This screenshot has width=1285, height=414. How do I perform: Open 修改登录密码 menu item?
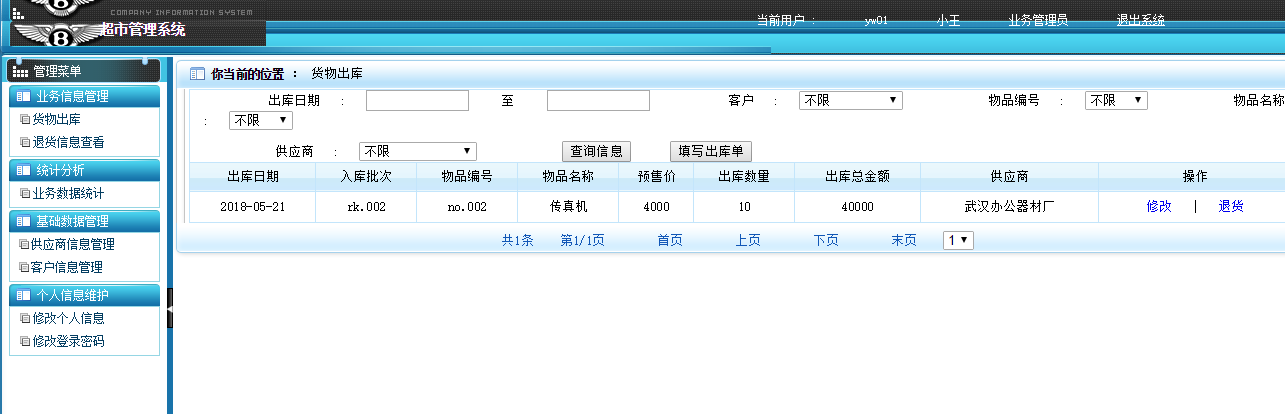[68, 342]
